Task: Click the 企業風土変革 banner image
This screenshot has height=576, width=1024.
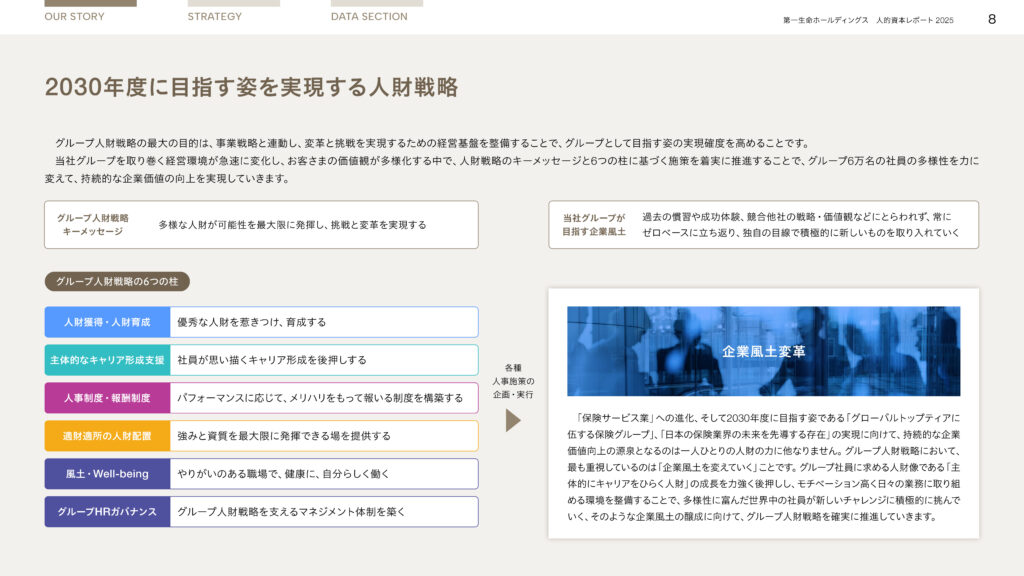Action: click(x=763, y=351)
